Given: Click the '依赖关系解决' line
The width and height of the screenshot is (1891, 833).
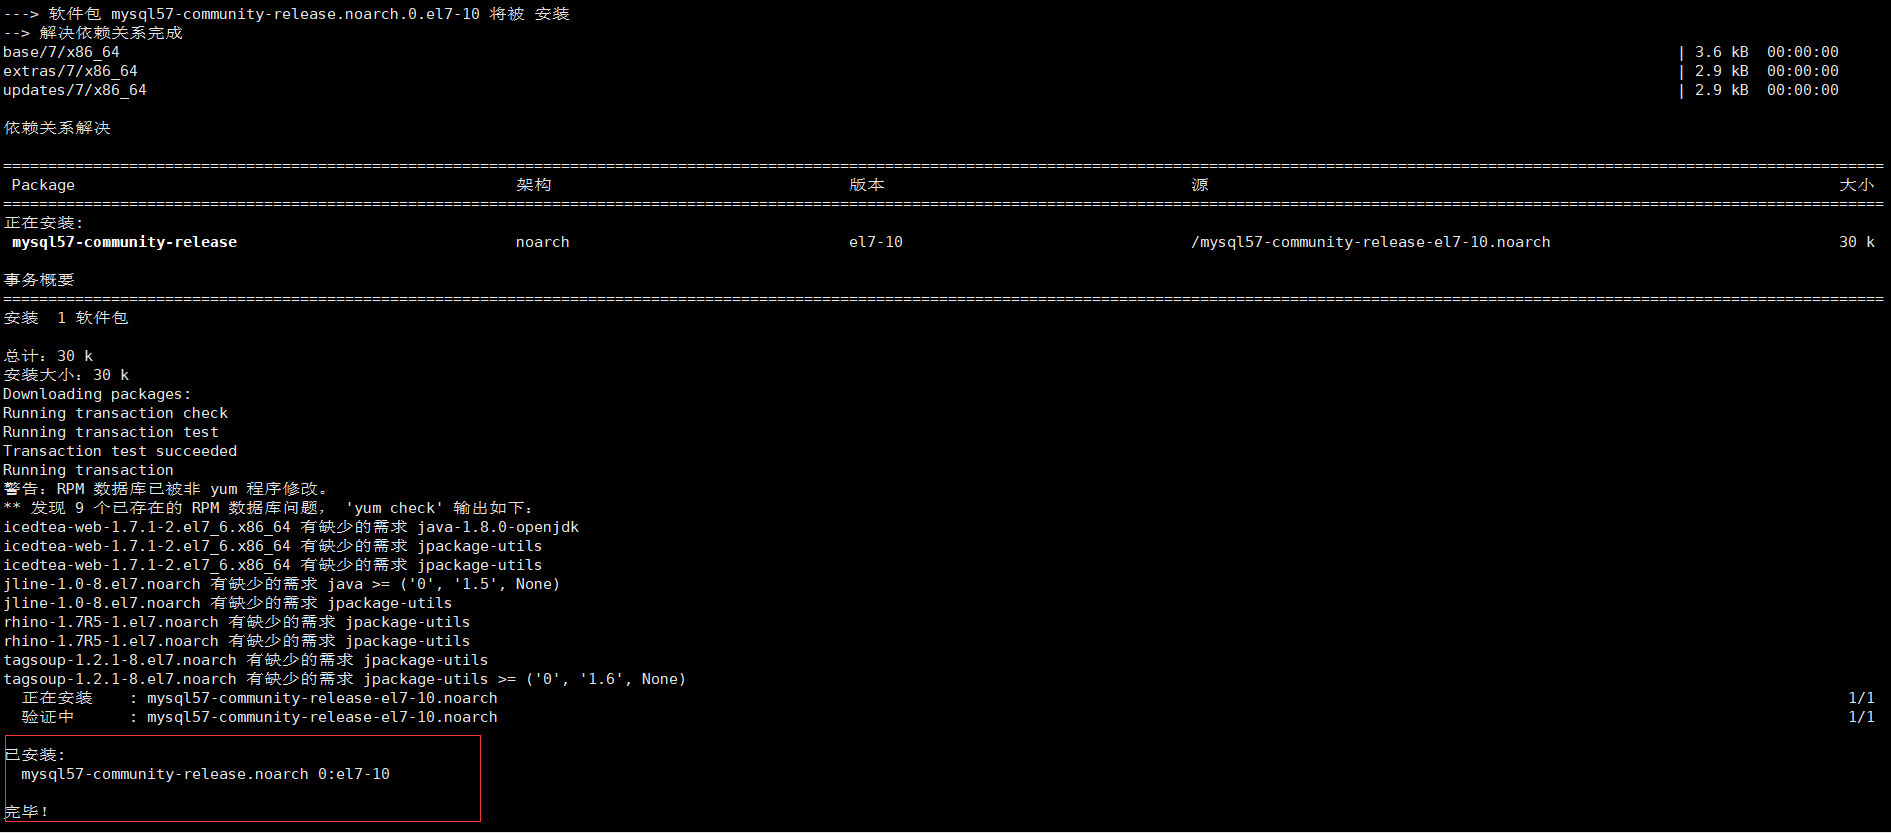Looking at the screenshot, I should click(57, 128).
